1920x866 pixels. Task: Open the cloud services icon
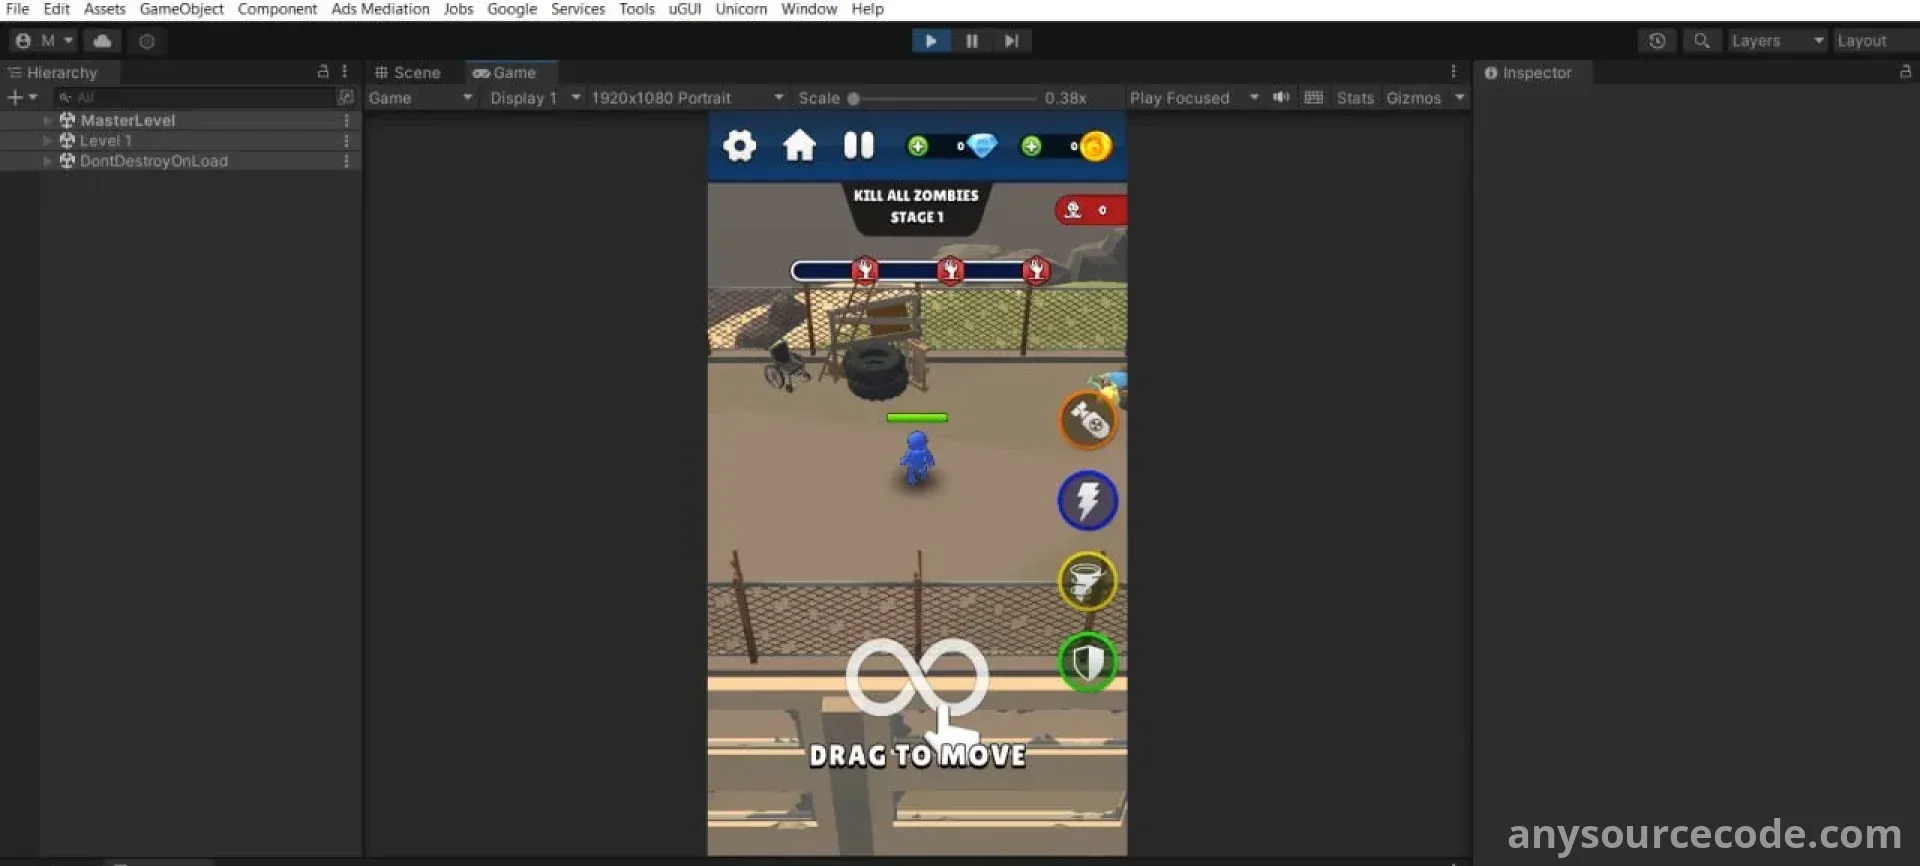[102, 41]
